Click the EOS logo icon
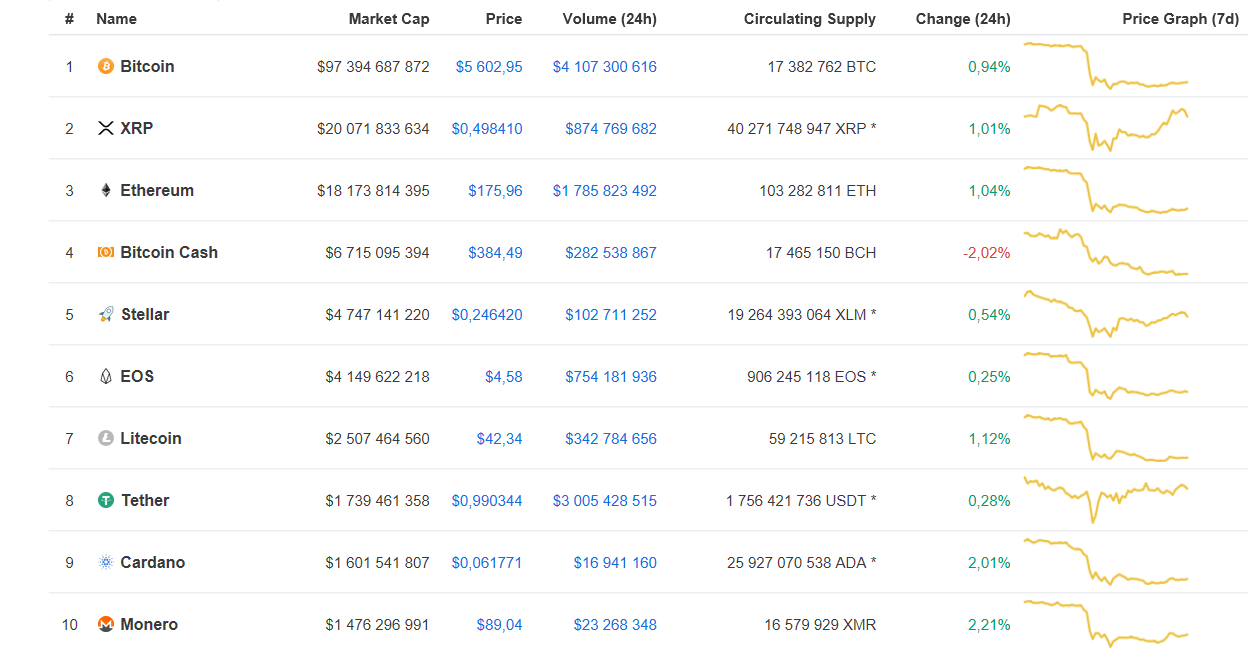The image size is (1248, 648). (x=105, y=376)
